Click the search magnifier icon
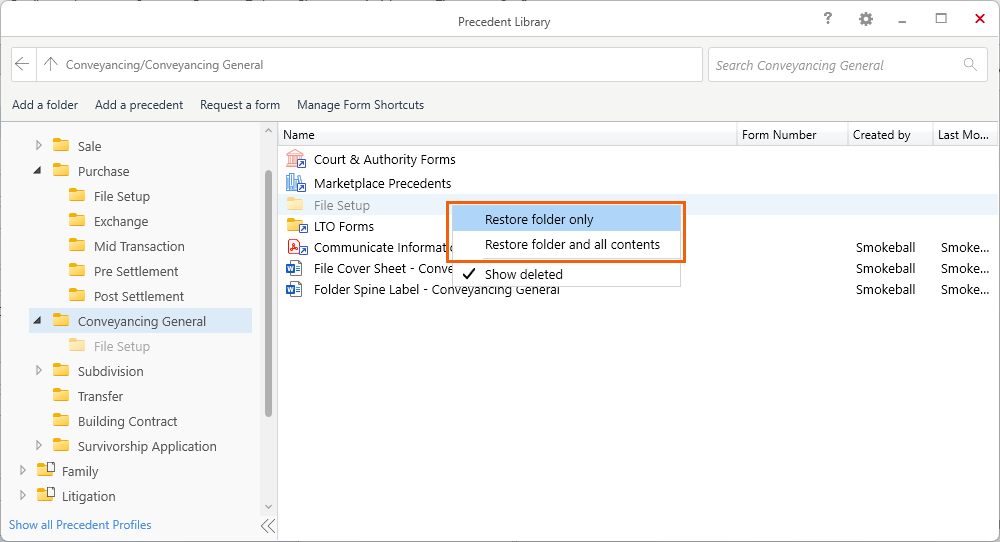Screen dimensions: 1000x542 tap(970, 65)
